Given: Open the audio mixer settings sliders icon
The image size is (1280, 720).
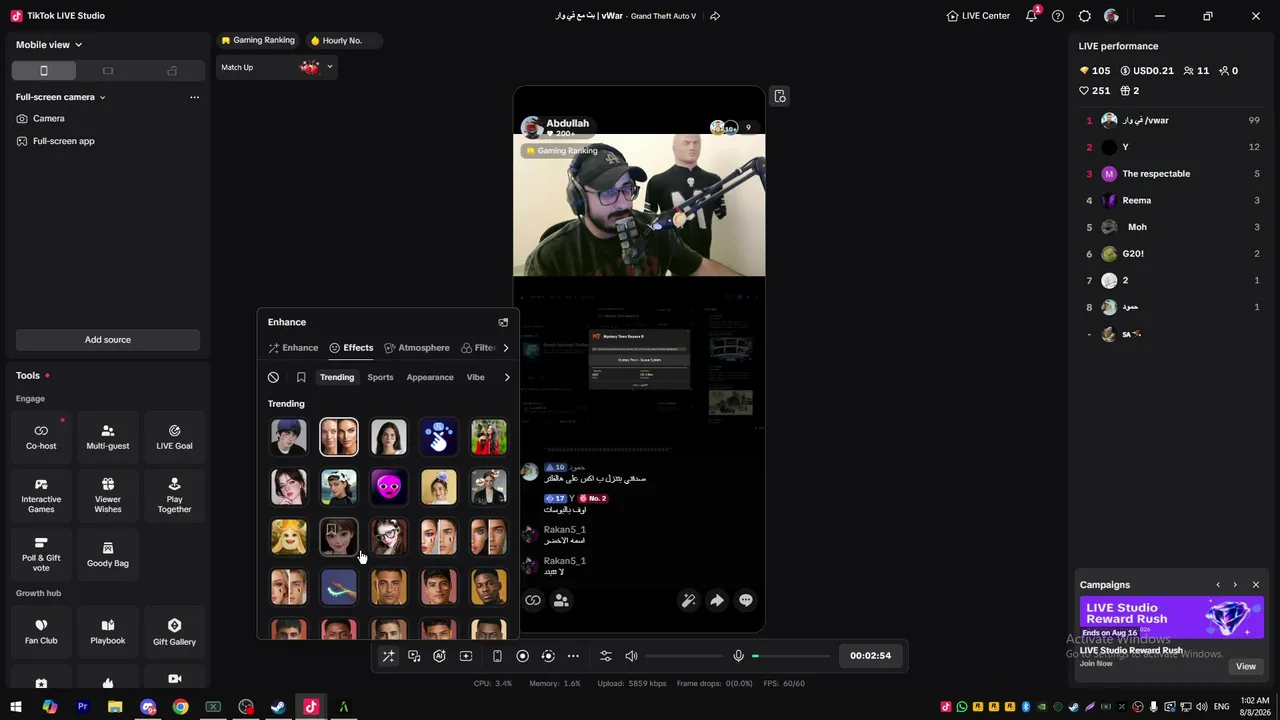Looking at the screenshot, I should (606, 656).
